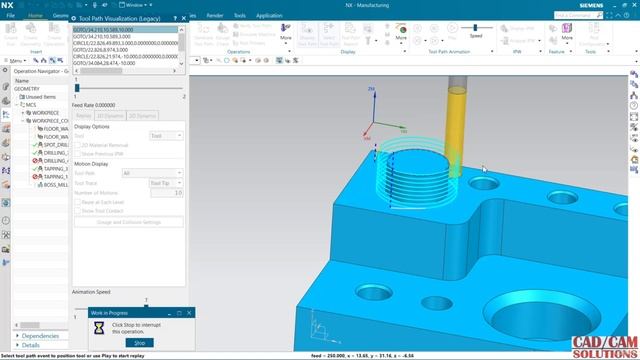This screenshot has height=360, width=640.
Task: Open the Render ribbon tab
Action: [215, 16]
